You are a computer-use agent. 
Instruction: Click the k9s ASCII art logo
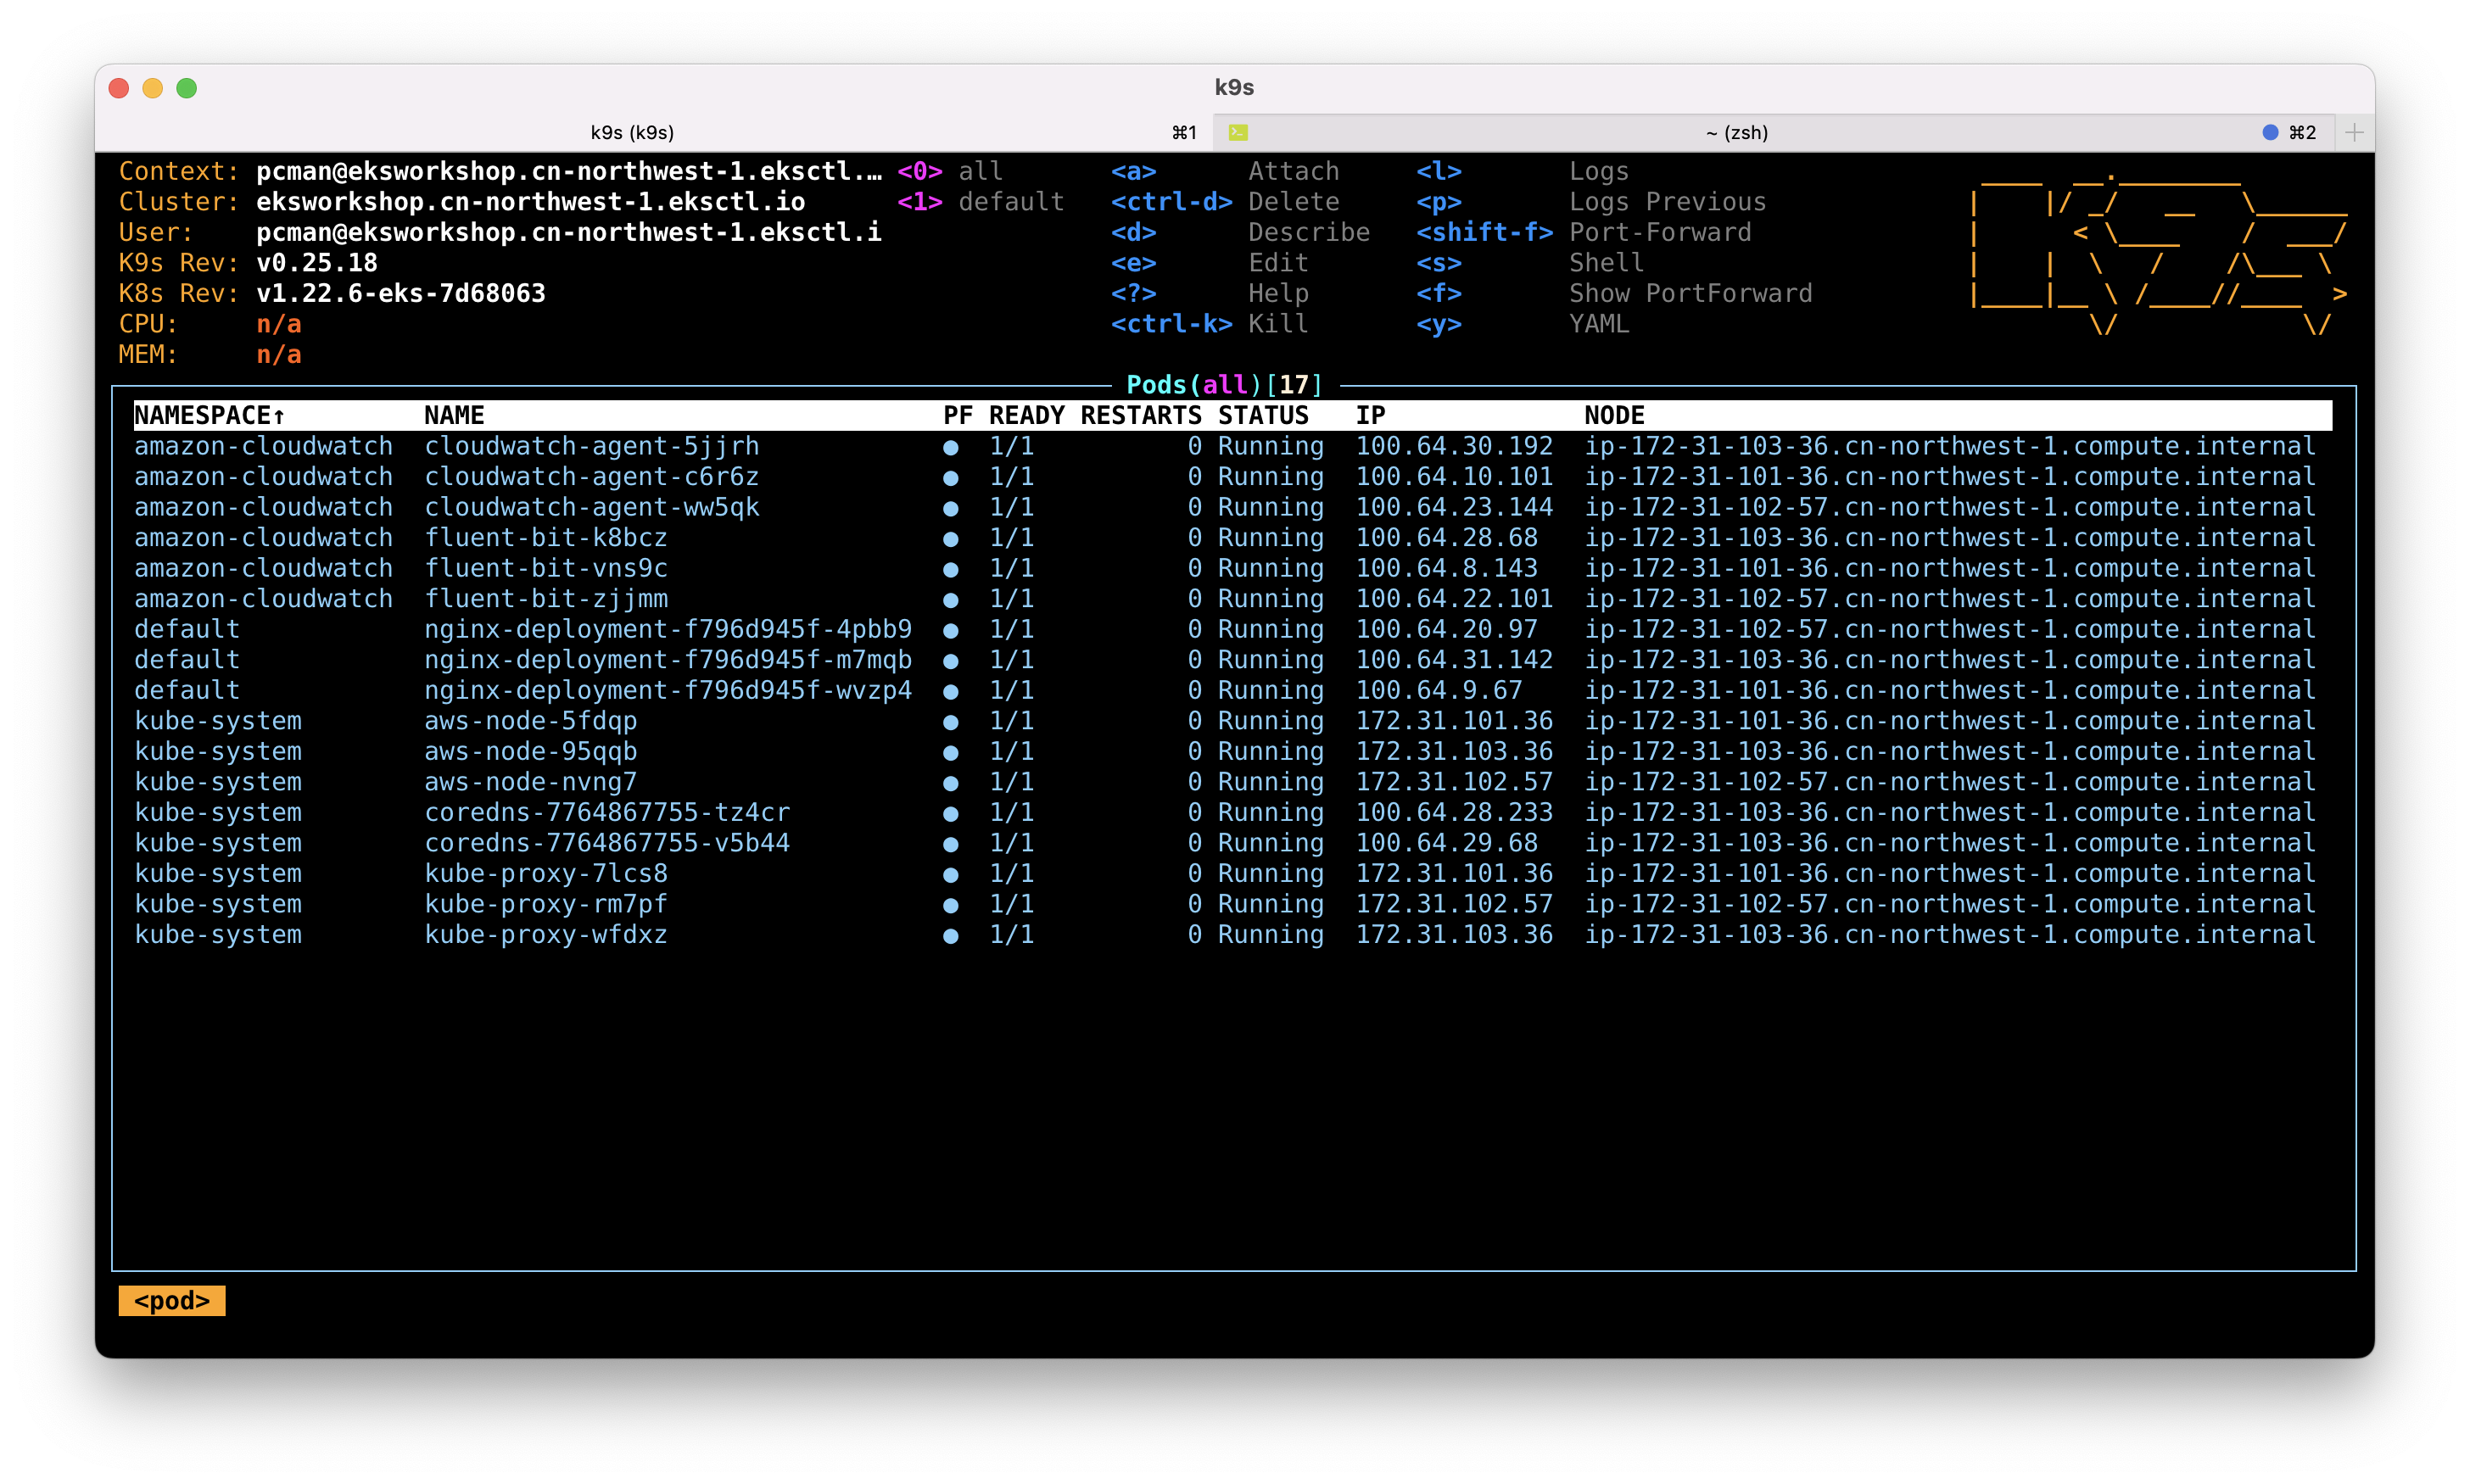[2158, 251]
